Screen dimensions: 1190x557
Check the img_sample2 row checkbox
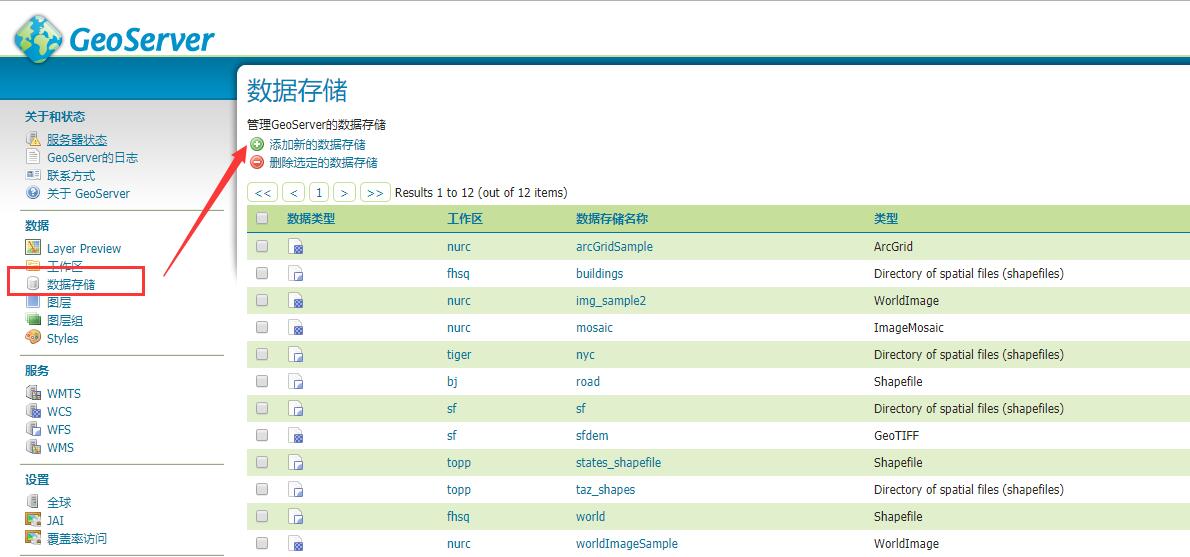click(x=262, y=300)
